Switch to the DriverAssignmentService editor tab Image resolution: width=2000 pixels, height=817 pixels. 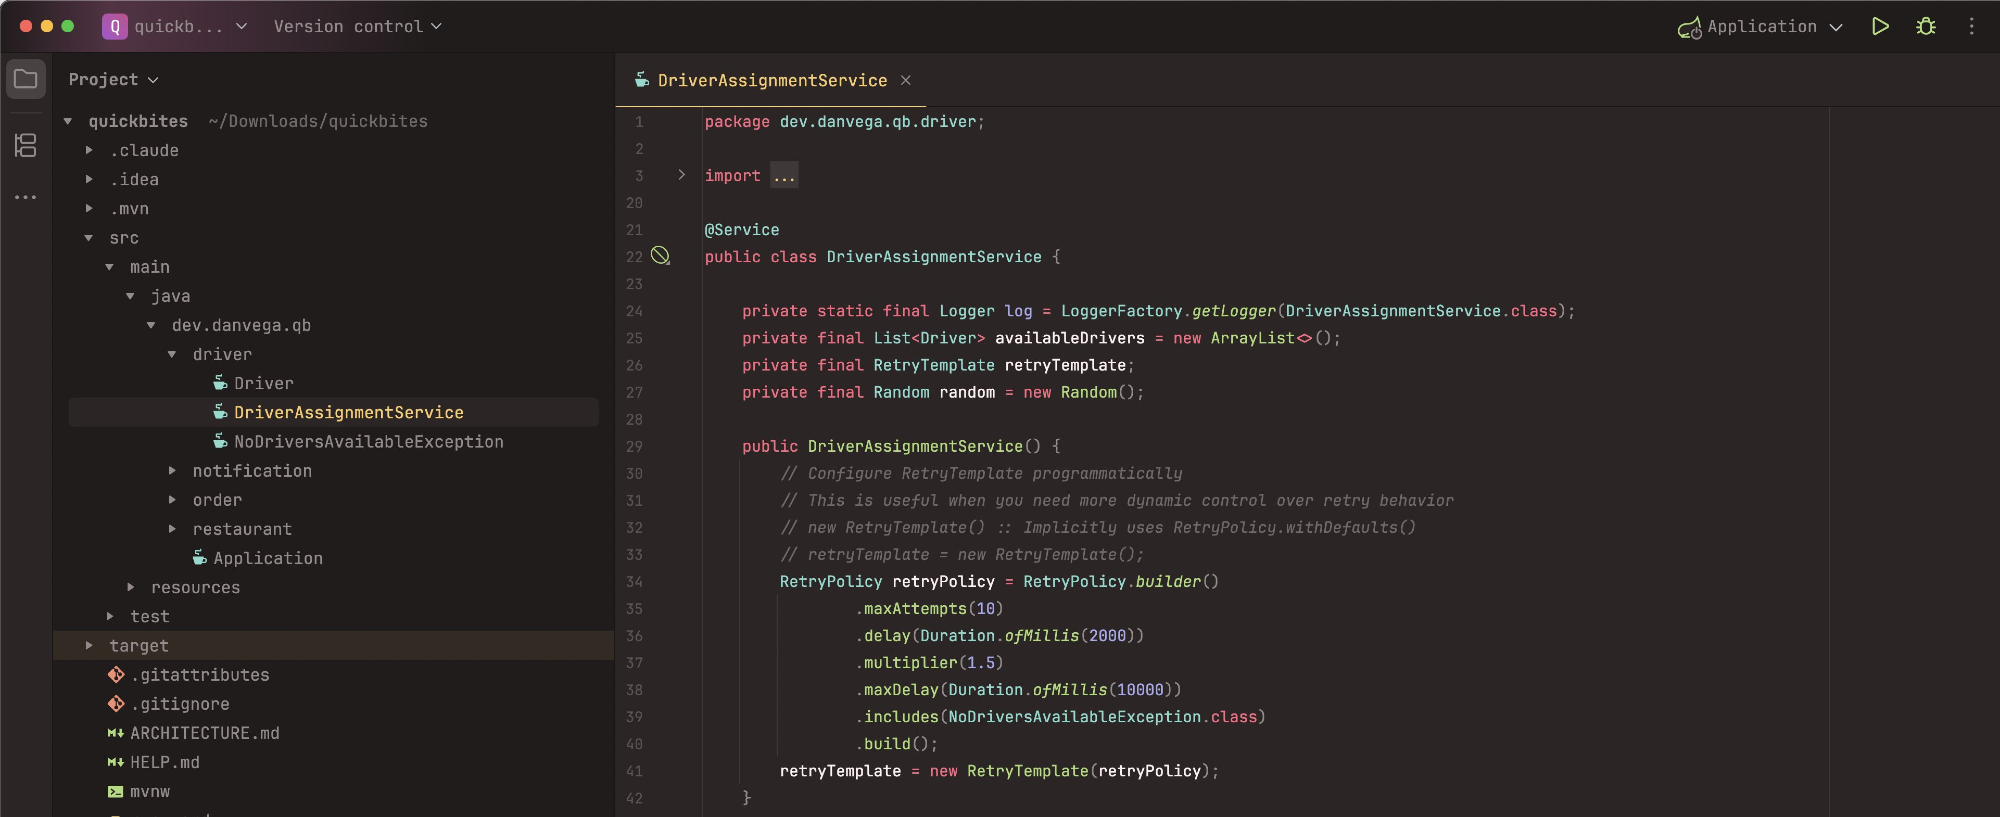[771, 80]
